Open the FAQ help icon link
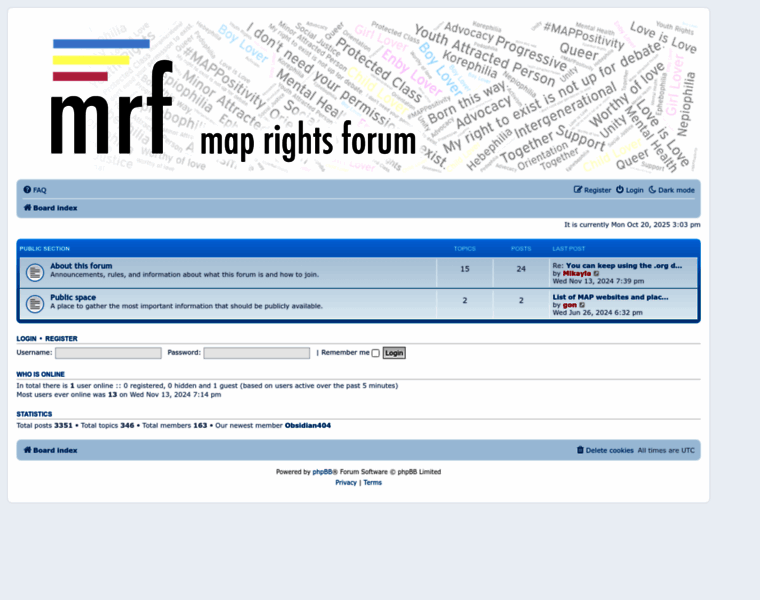Image resolution: width=760 pixels, height=600 pixels. [28, 190]
